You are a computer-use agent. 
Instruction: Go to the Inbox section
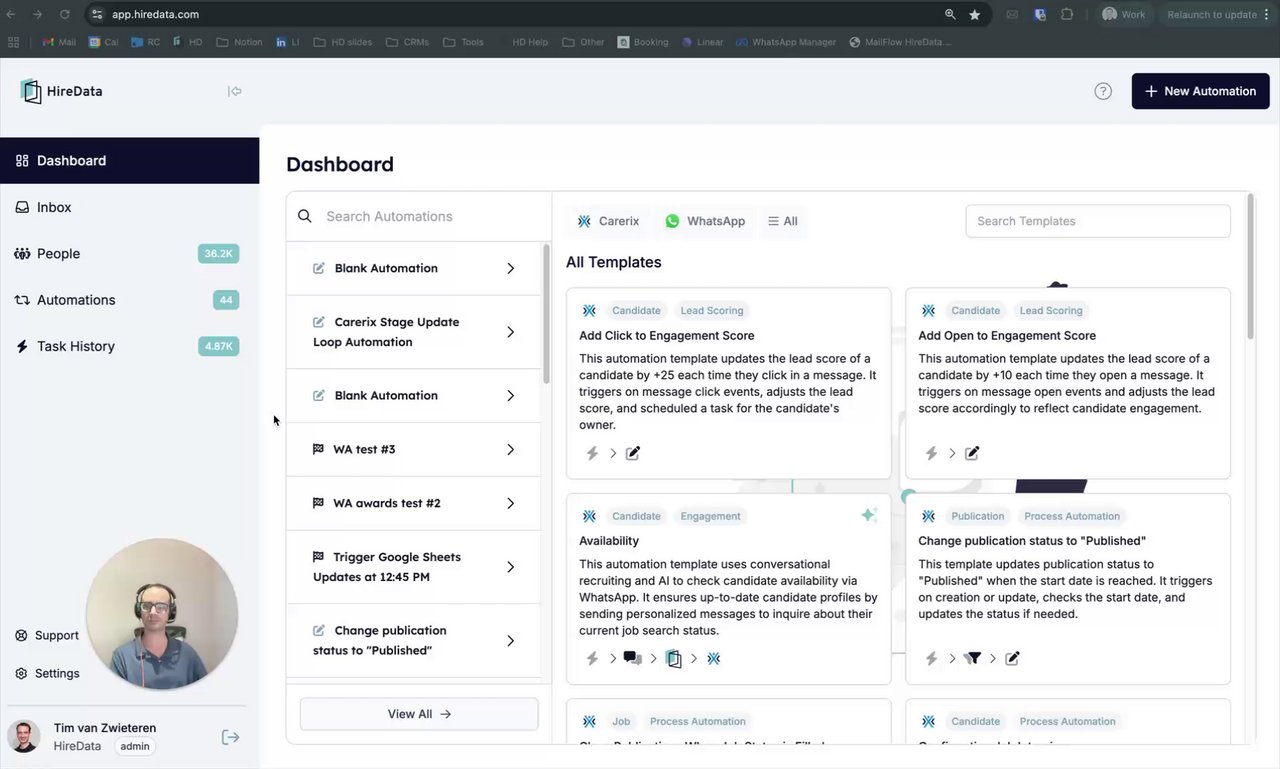tap(54, 207)
